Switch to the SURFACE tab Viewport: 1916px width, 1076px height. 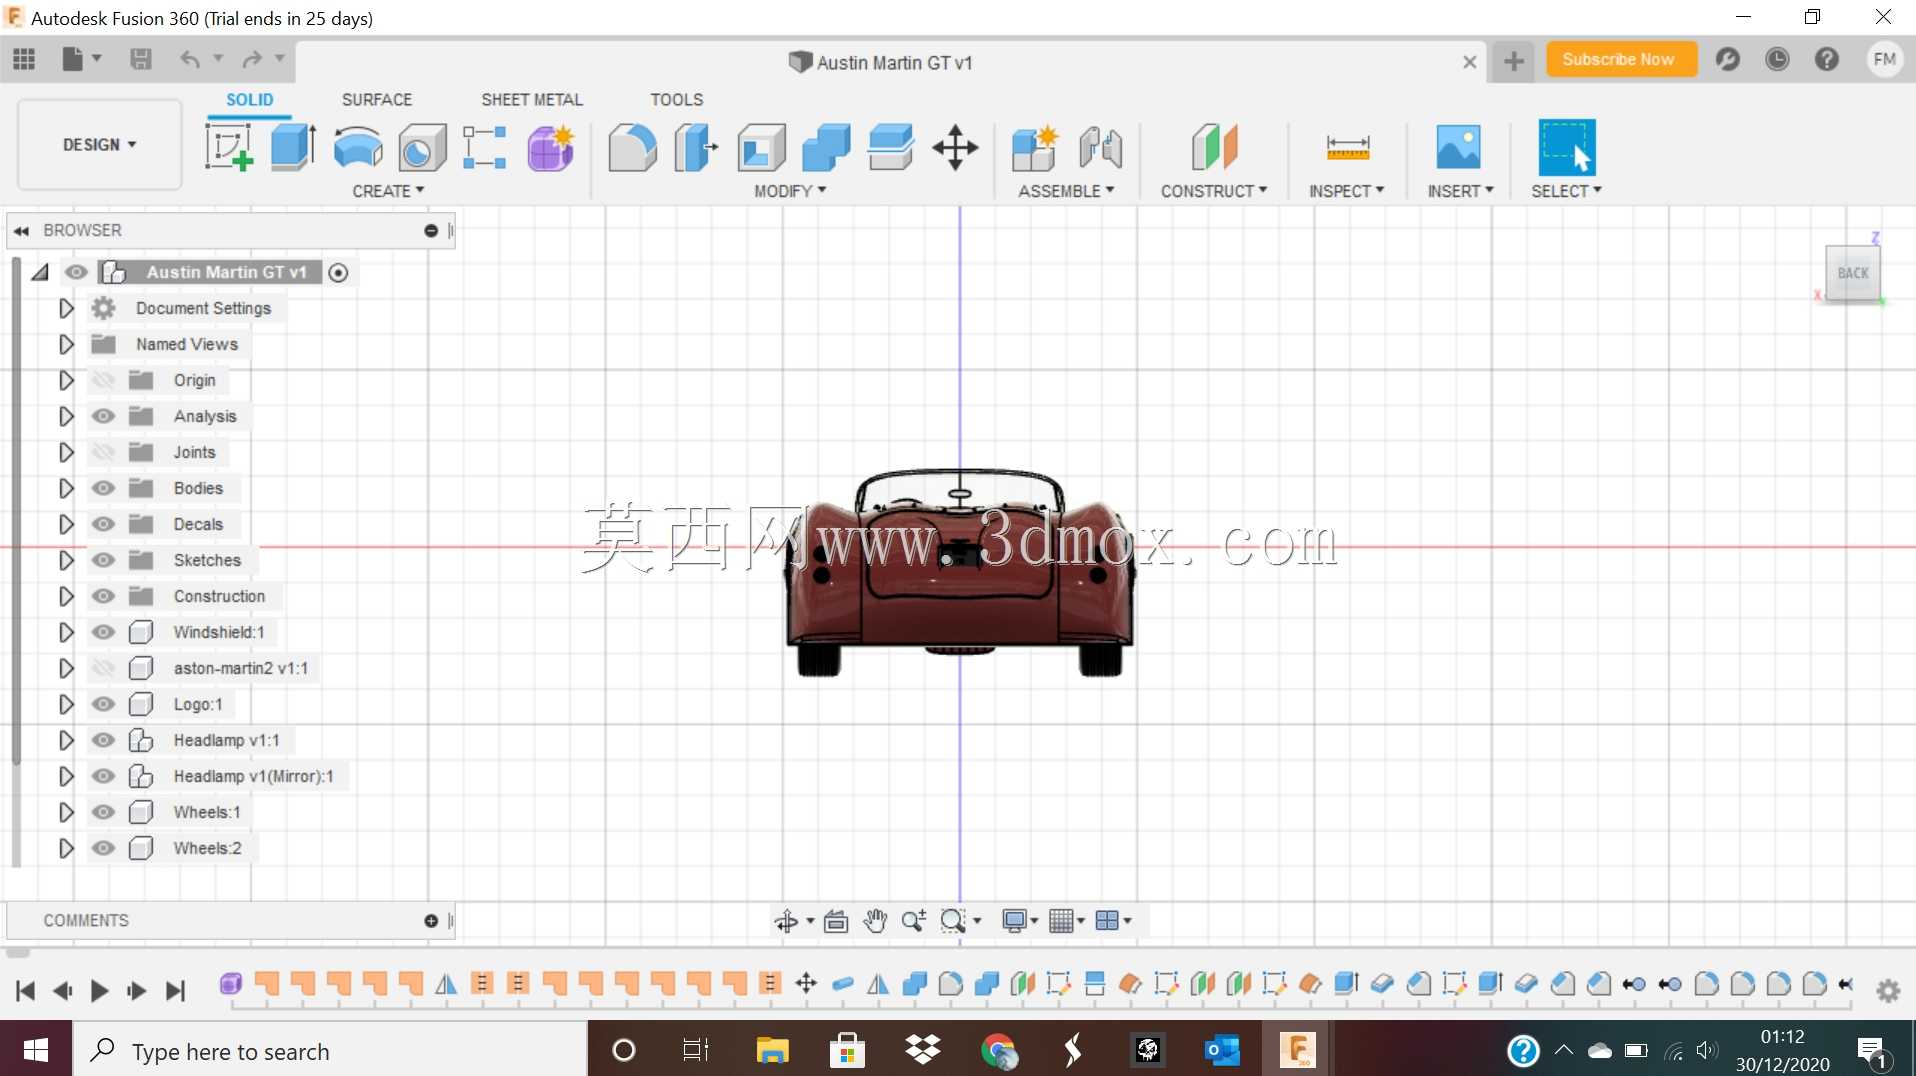click(x=376, y=99)
